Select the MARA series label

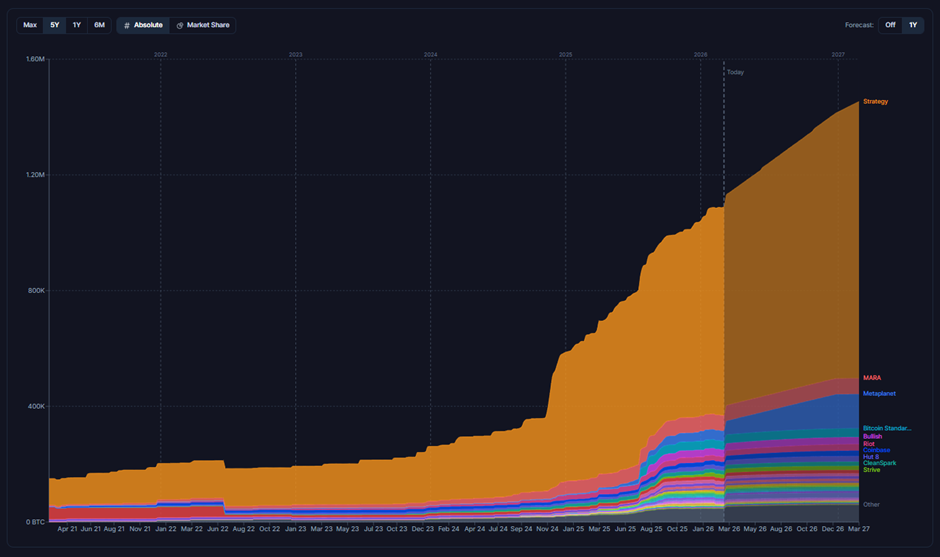871,378
